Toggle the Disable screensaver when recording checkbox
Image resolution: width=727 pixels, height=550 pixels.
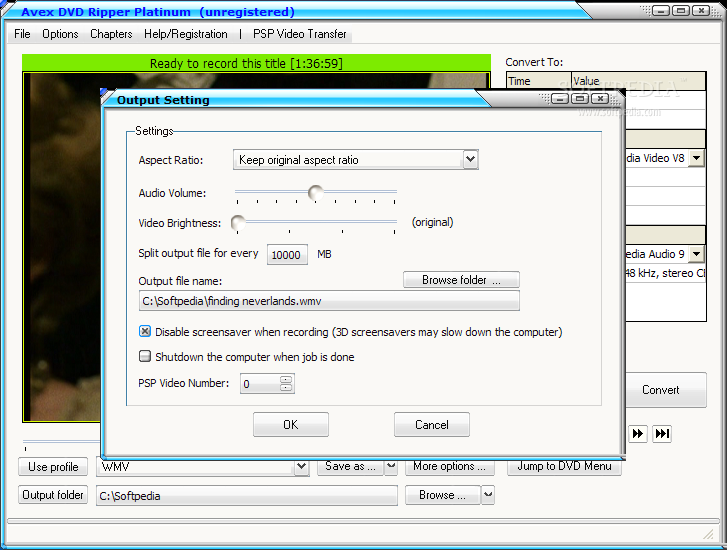(145, 331)
